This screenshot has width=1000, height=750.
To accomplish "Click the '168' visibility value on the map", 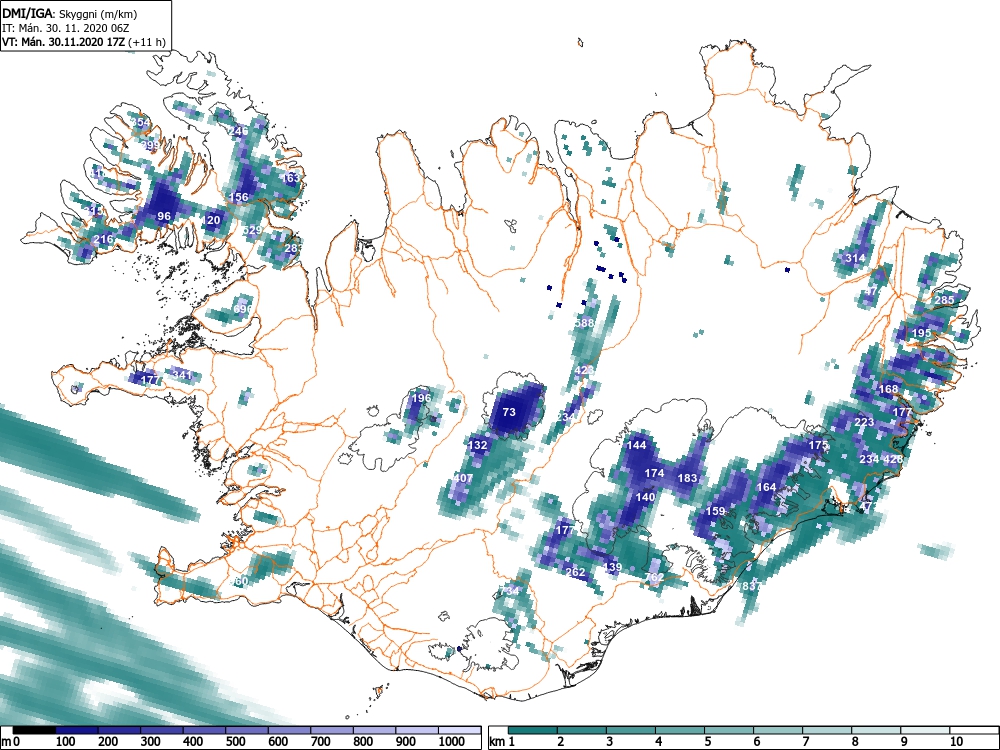I will [x=888, y=389].
